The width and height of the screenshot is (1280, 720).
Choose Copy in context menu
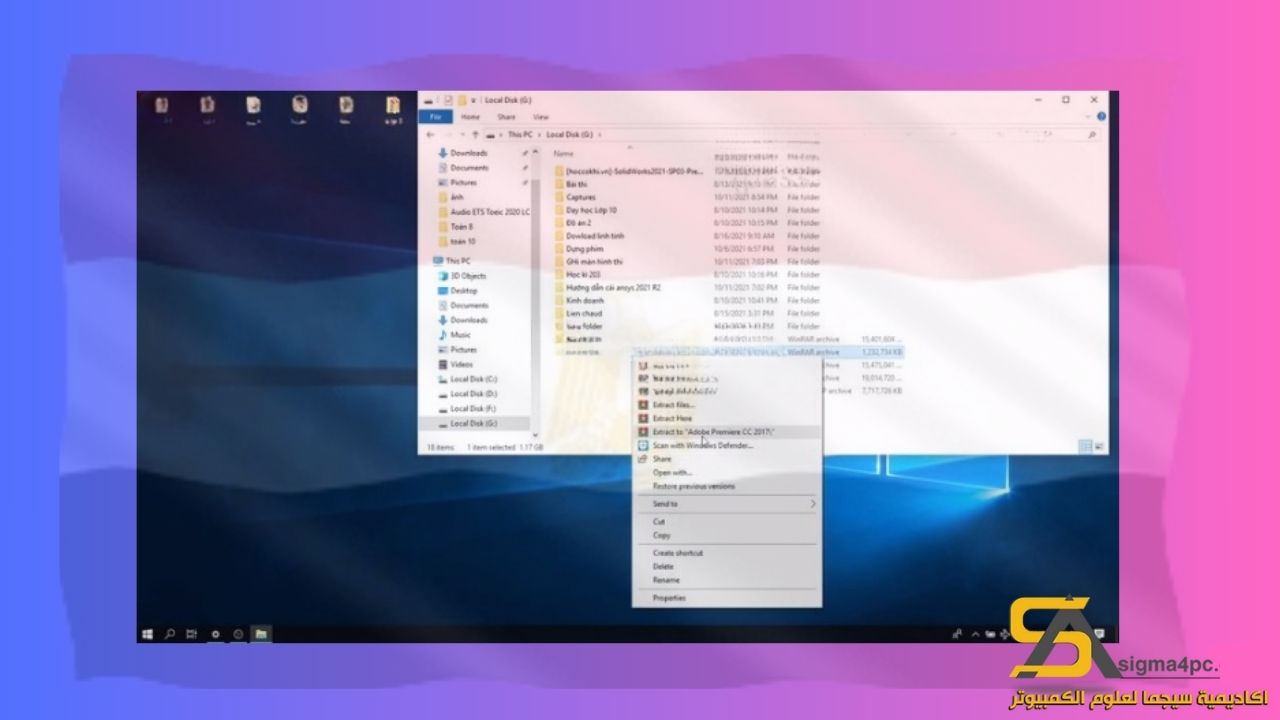pos(727,535)
